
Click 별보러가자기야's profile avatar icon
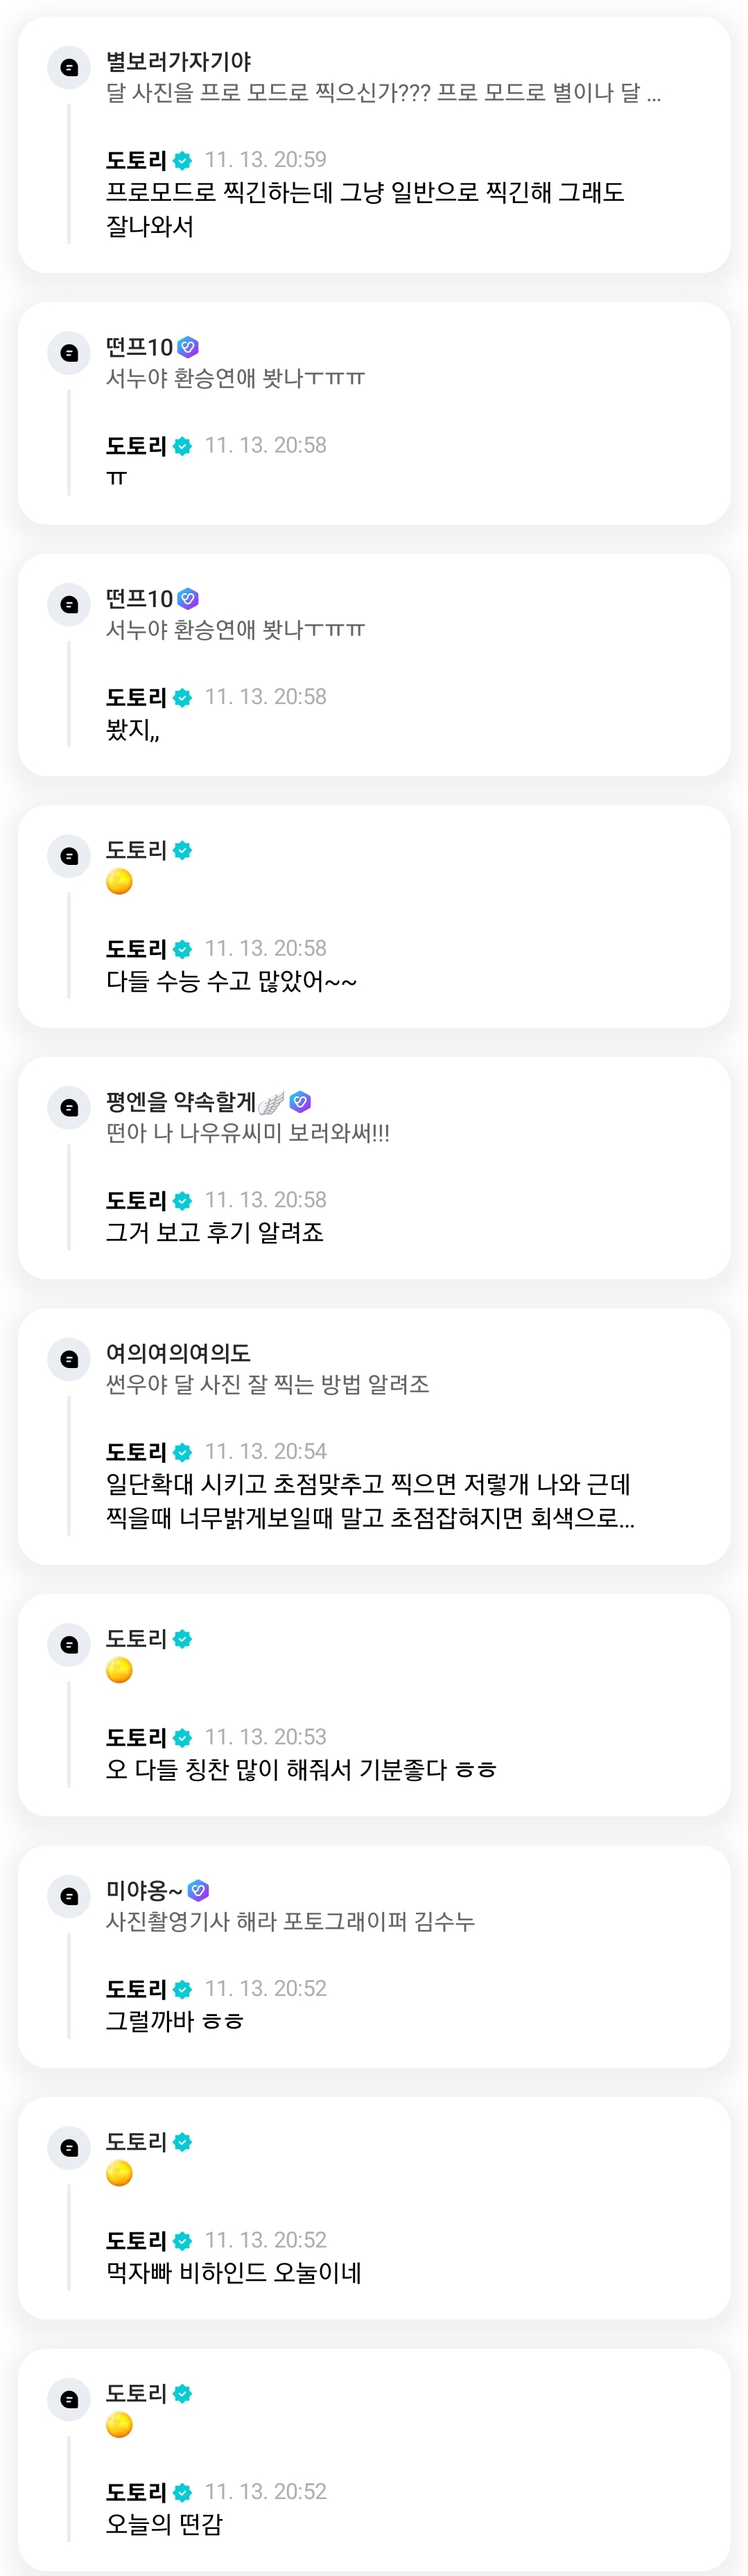tap(69, 67)
